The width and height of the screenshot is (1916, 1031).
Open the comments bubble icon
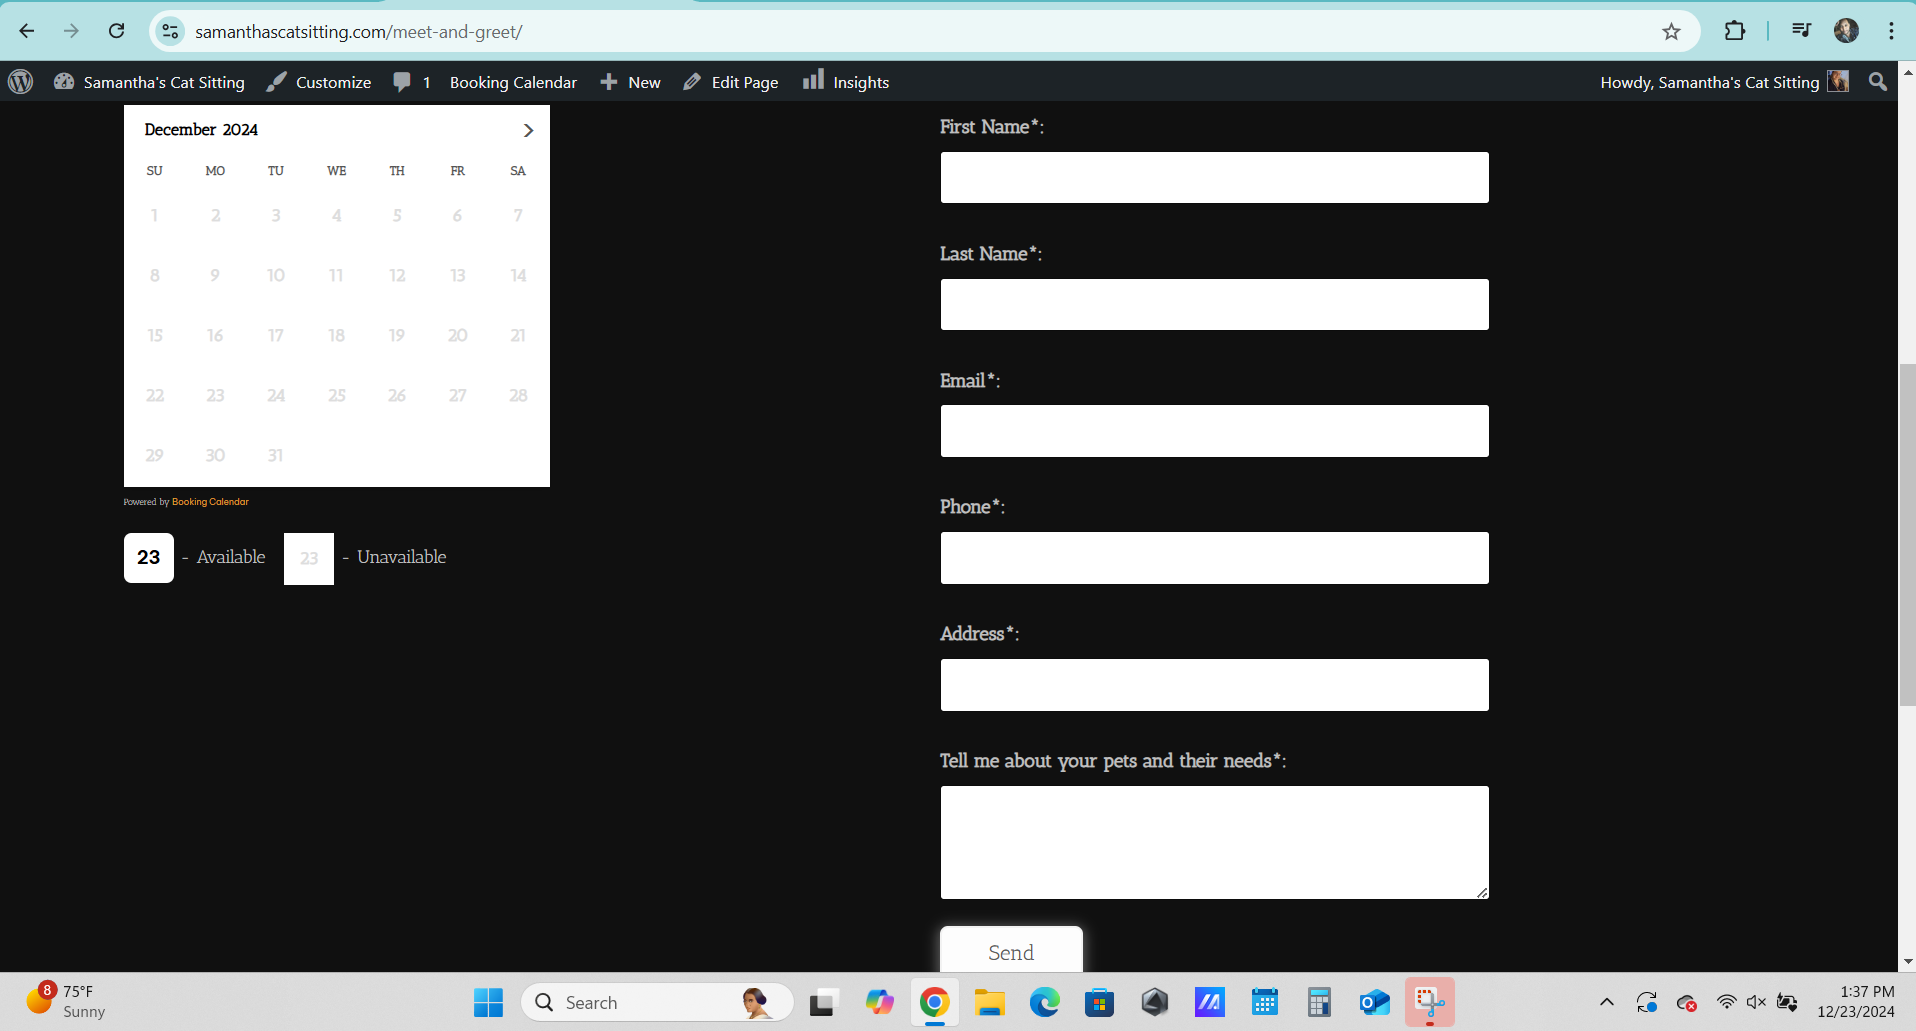pyautogui.click(x=402, y=82)
